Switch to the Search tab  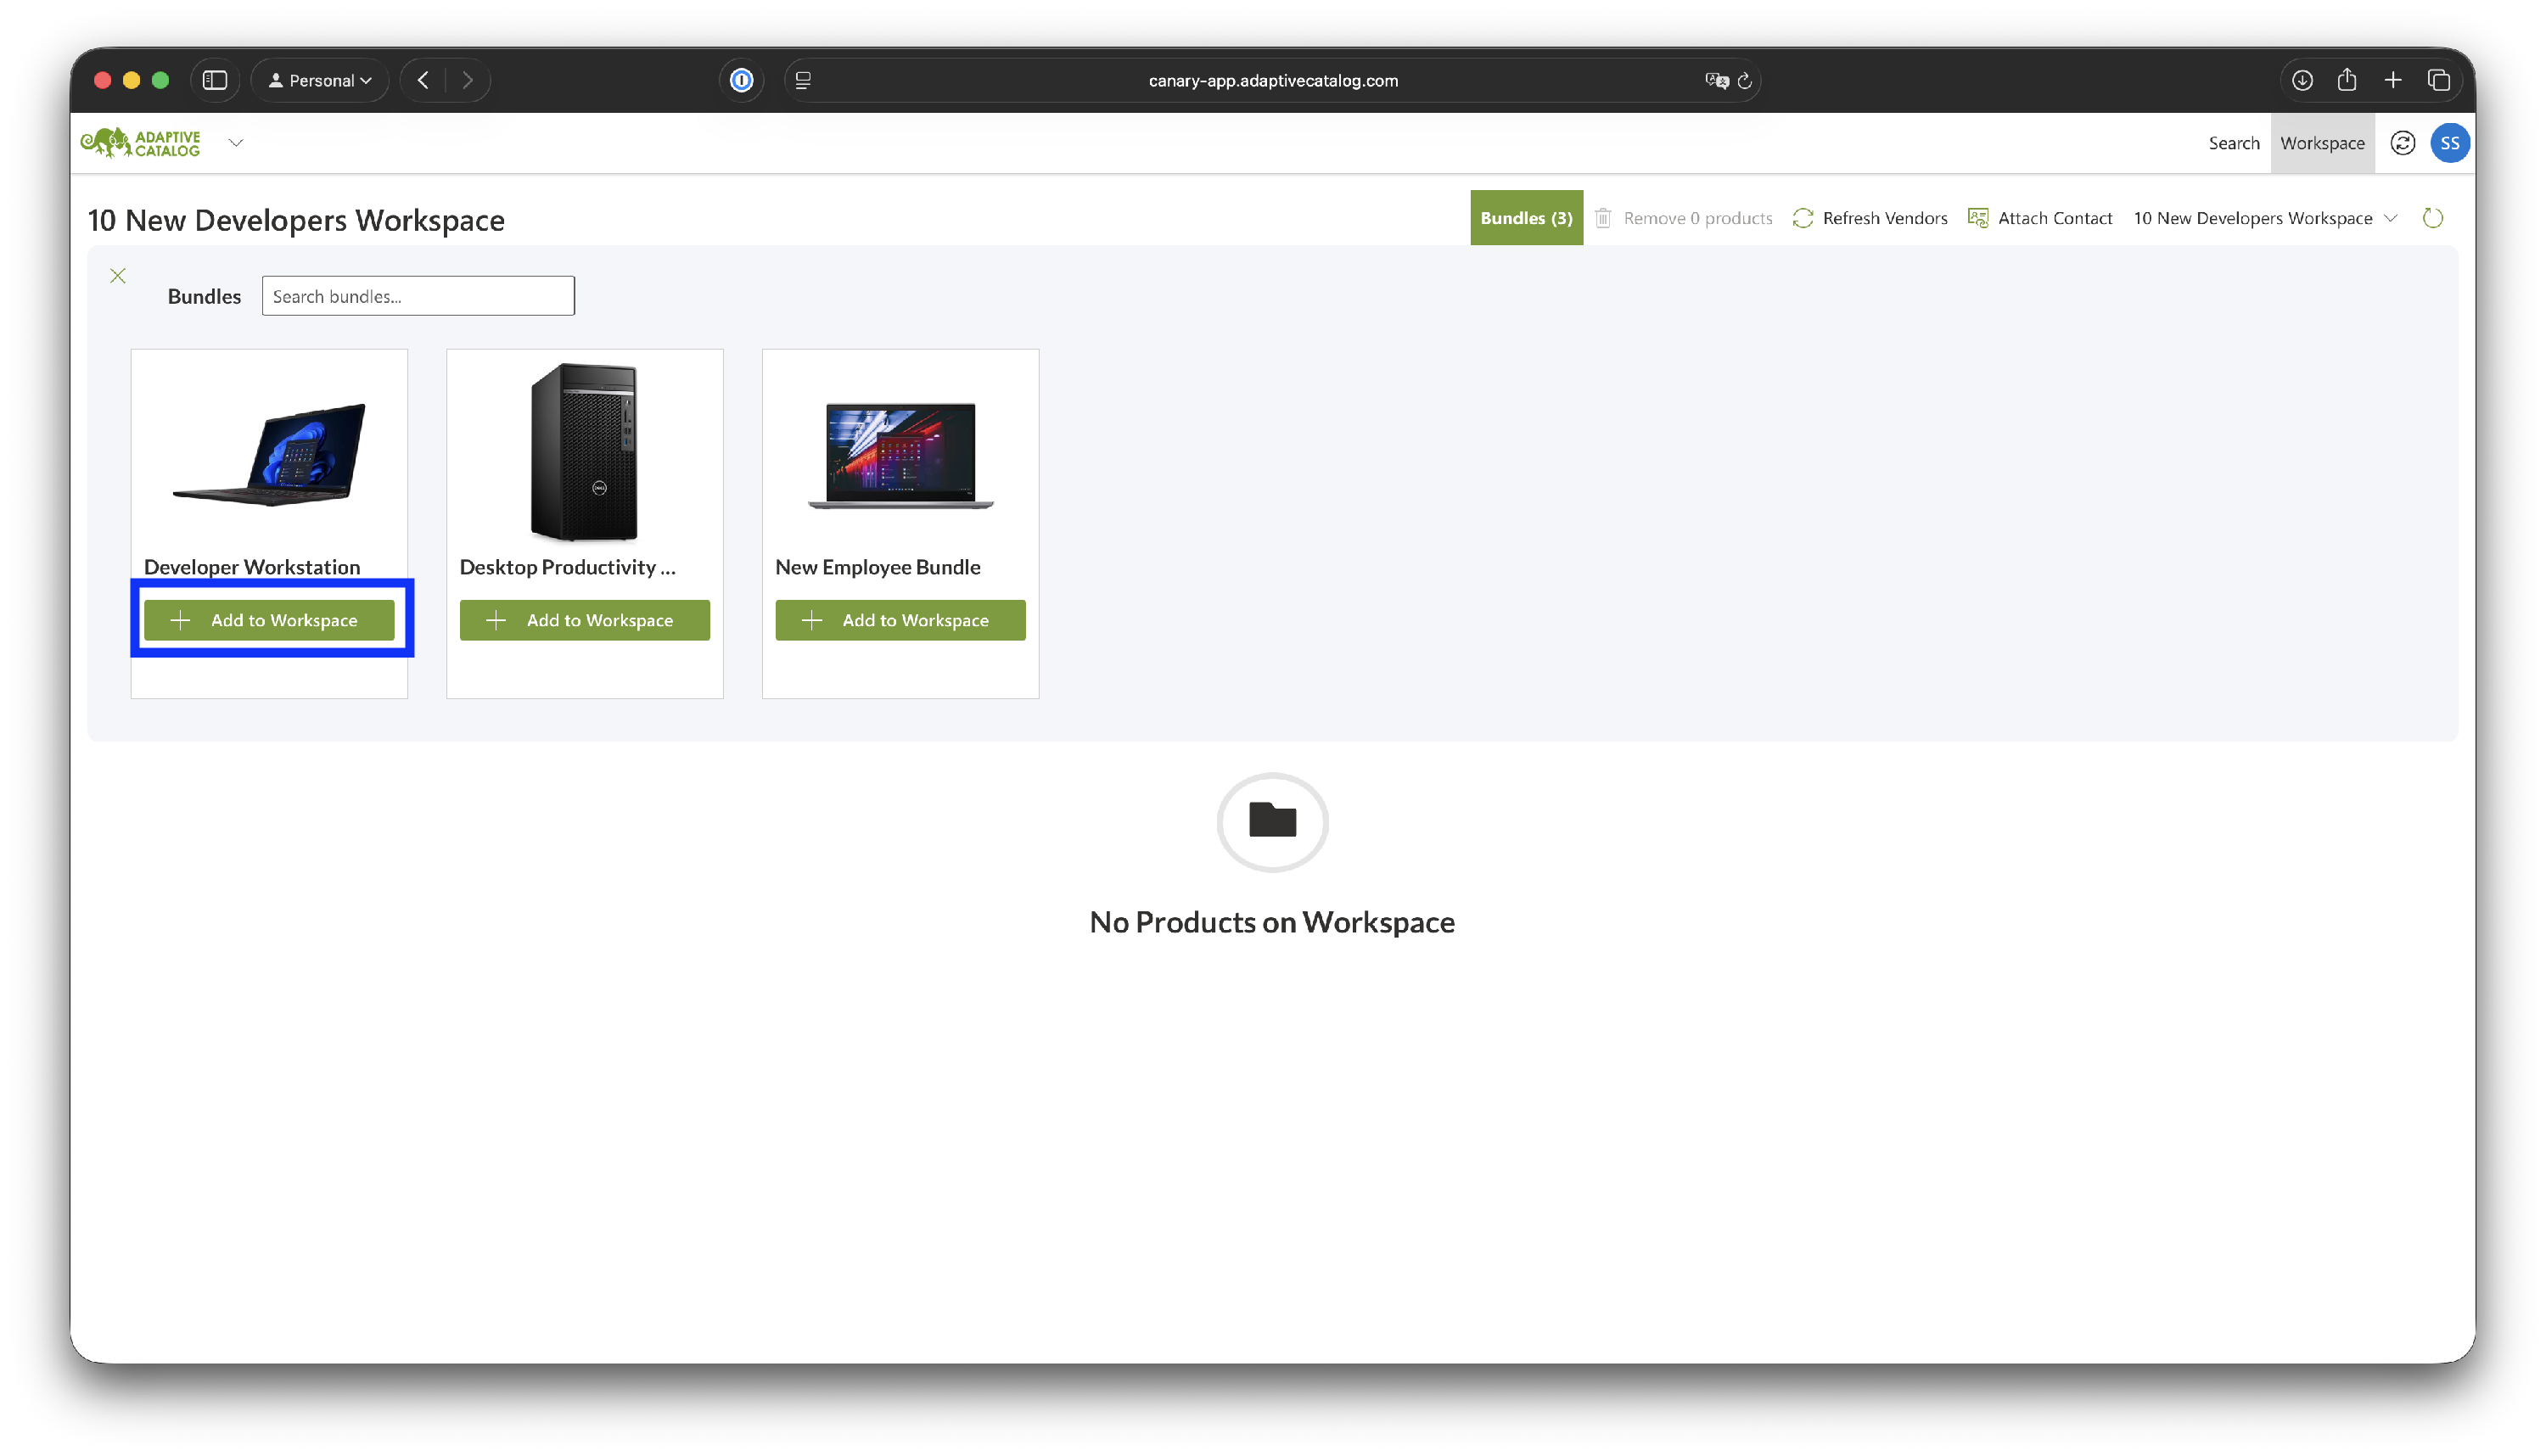tap(2233, 143)
